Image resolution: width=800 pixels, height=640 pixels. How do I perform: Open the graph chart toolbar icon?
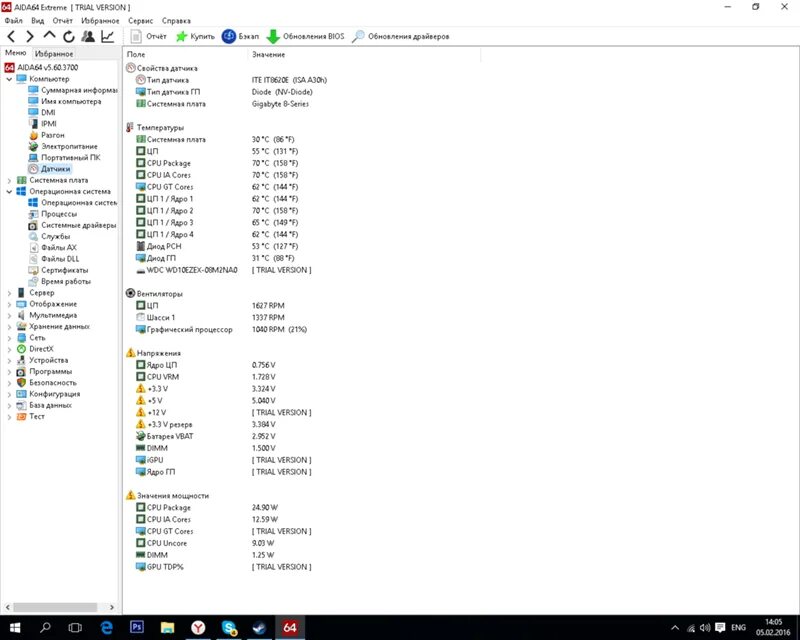pyautogui.click(x=108, y=36)
